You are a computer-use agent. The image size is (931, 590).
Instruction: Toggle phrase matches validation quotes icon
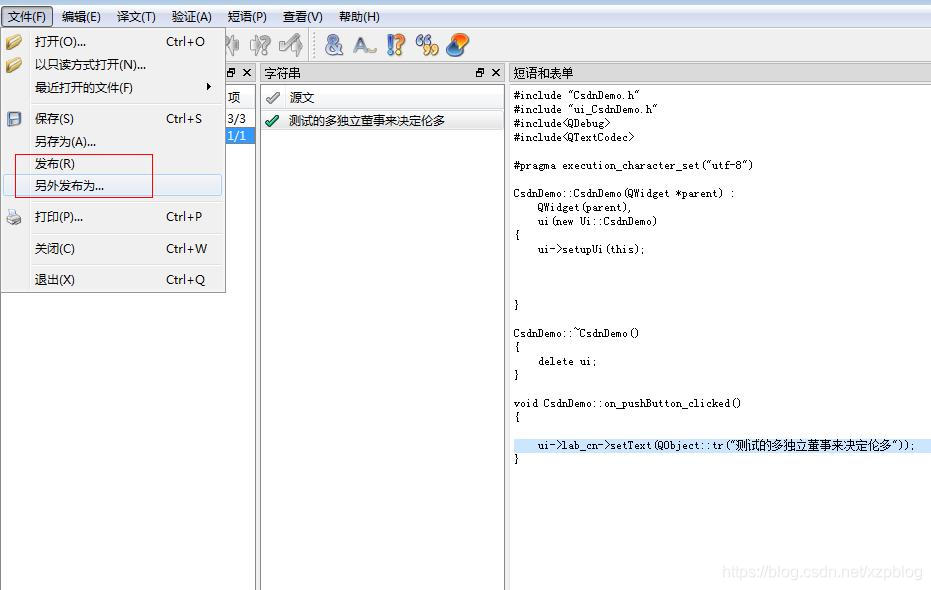(427, 45)
